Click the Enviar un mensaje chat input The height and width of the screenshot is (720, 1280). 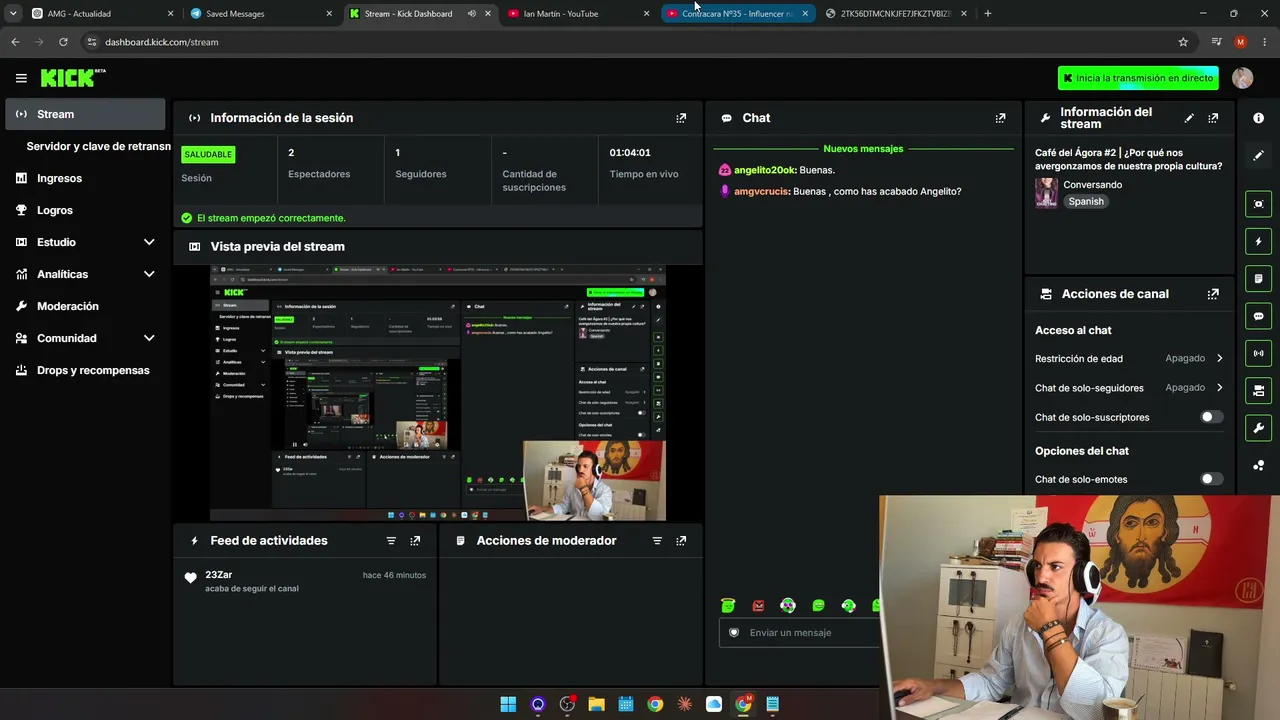pyautogui.click(x=800, y=632)
